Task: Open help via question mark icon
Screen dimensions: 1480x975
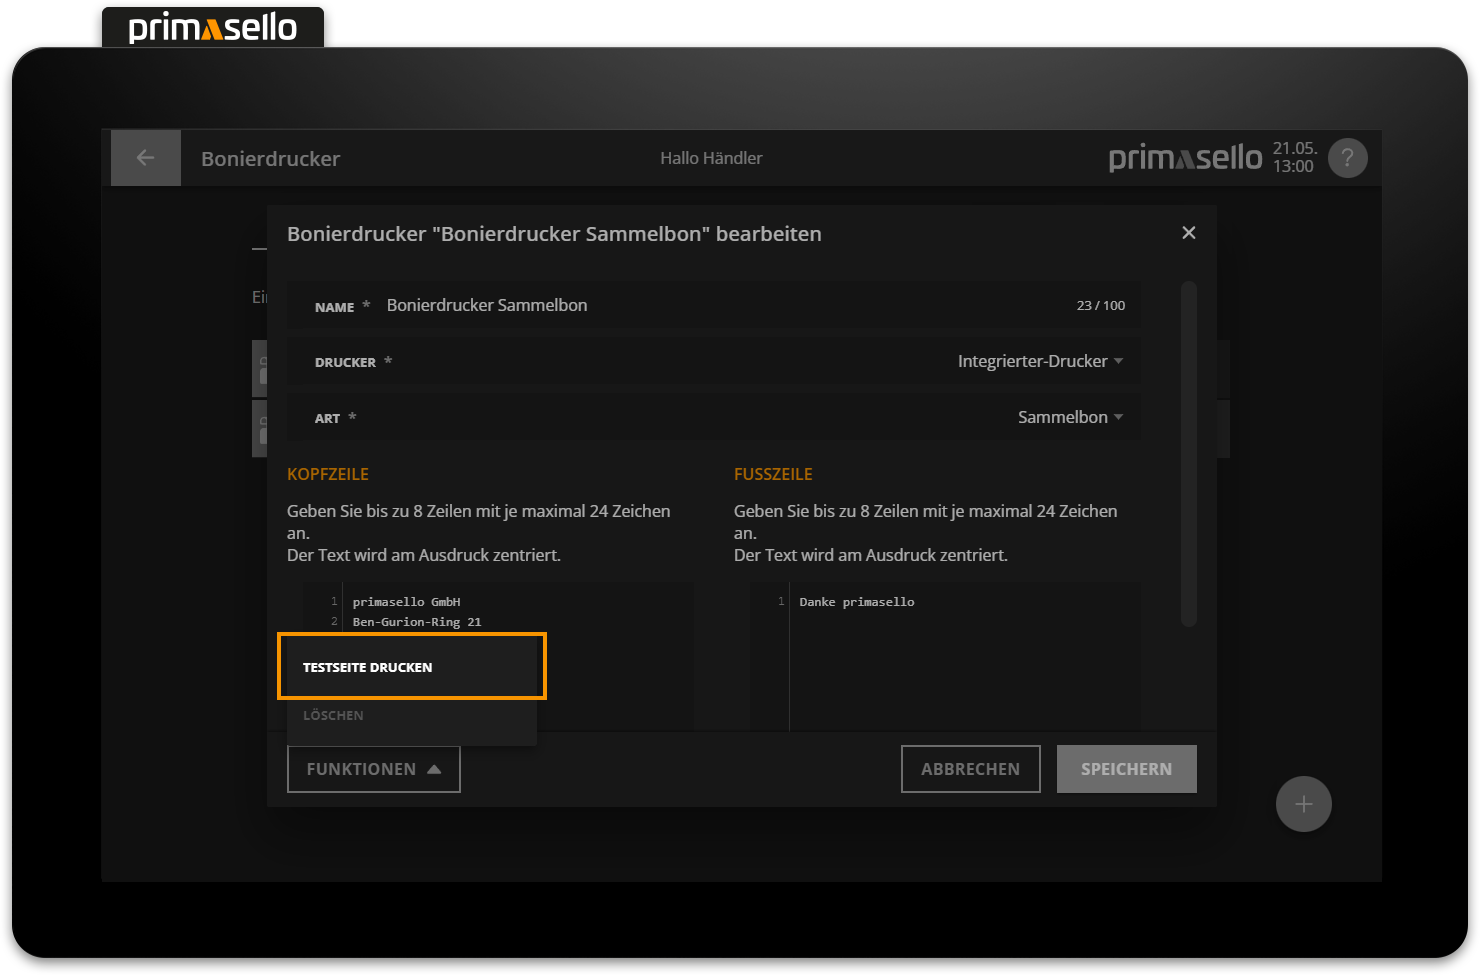Action: [x=1347, y=158]
